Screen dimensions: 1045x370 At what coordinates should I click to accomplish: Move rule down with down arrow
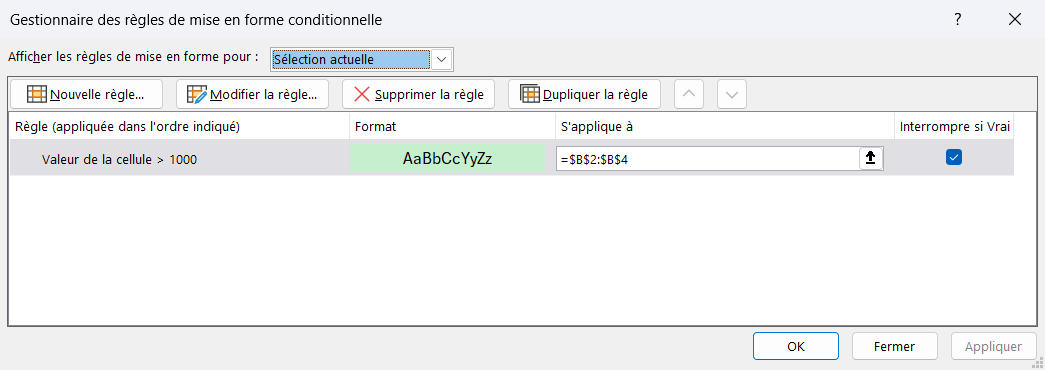tap(732, 94)
